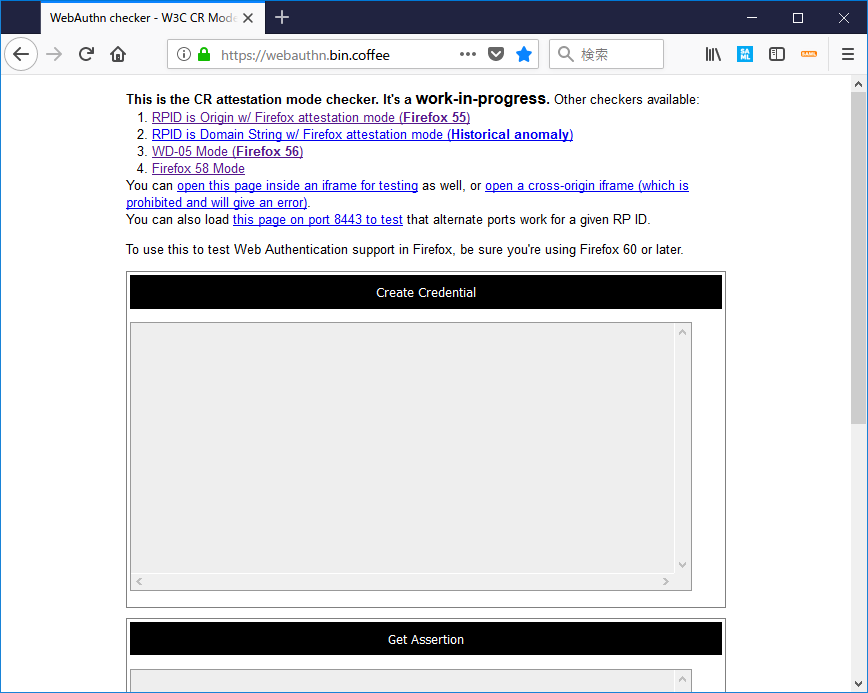Reload the current page

(86, 54)
